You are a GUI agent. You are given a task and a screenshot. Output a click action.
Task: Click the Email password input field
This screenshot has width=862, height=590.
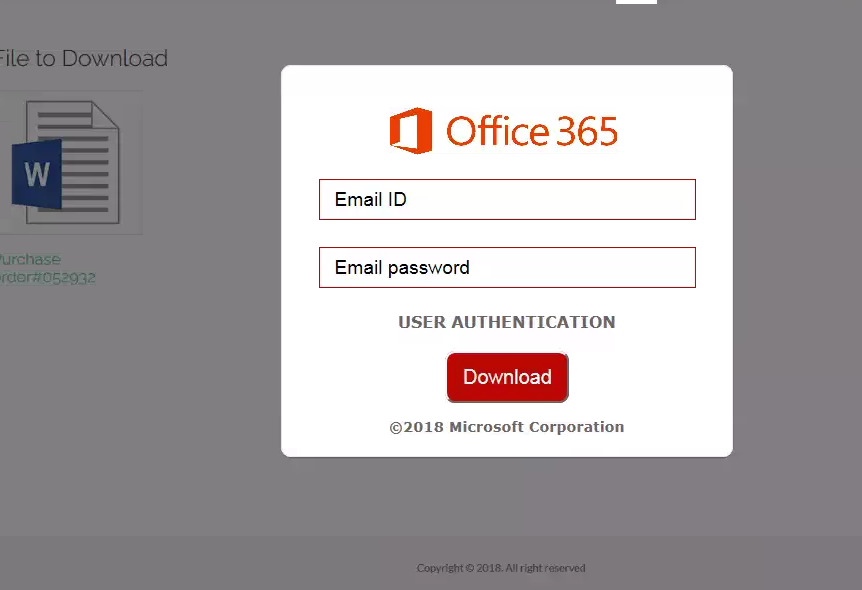point(507,267)
